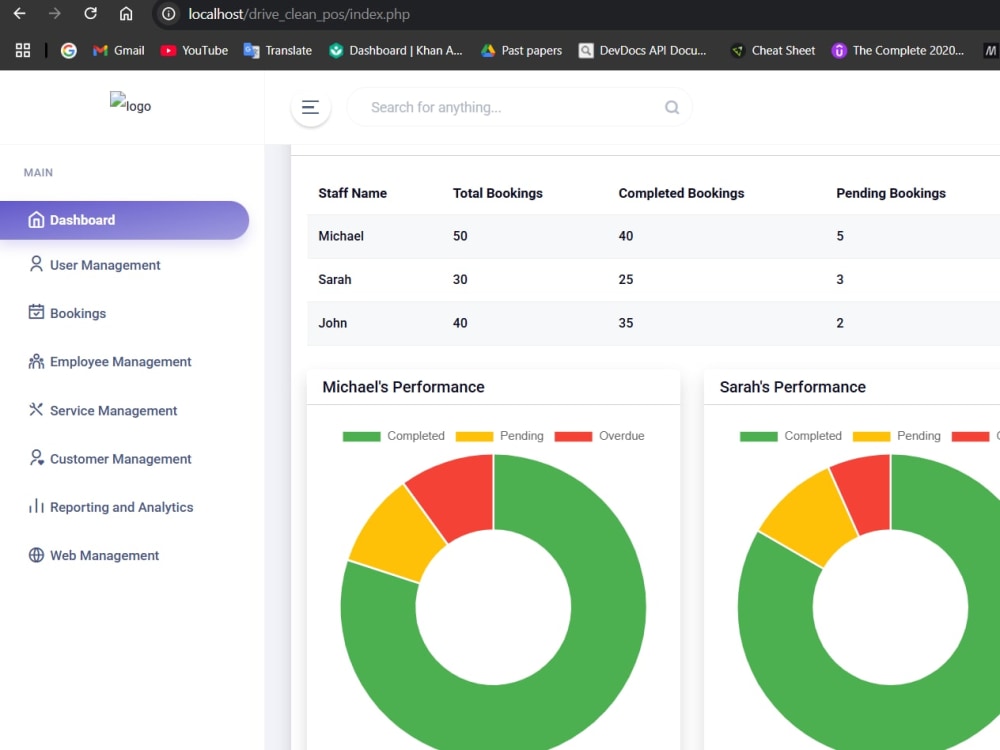The image size is (1000, 750).
Task: Open Customer Management in sidebar
Action: pos(110,459)
